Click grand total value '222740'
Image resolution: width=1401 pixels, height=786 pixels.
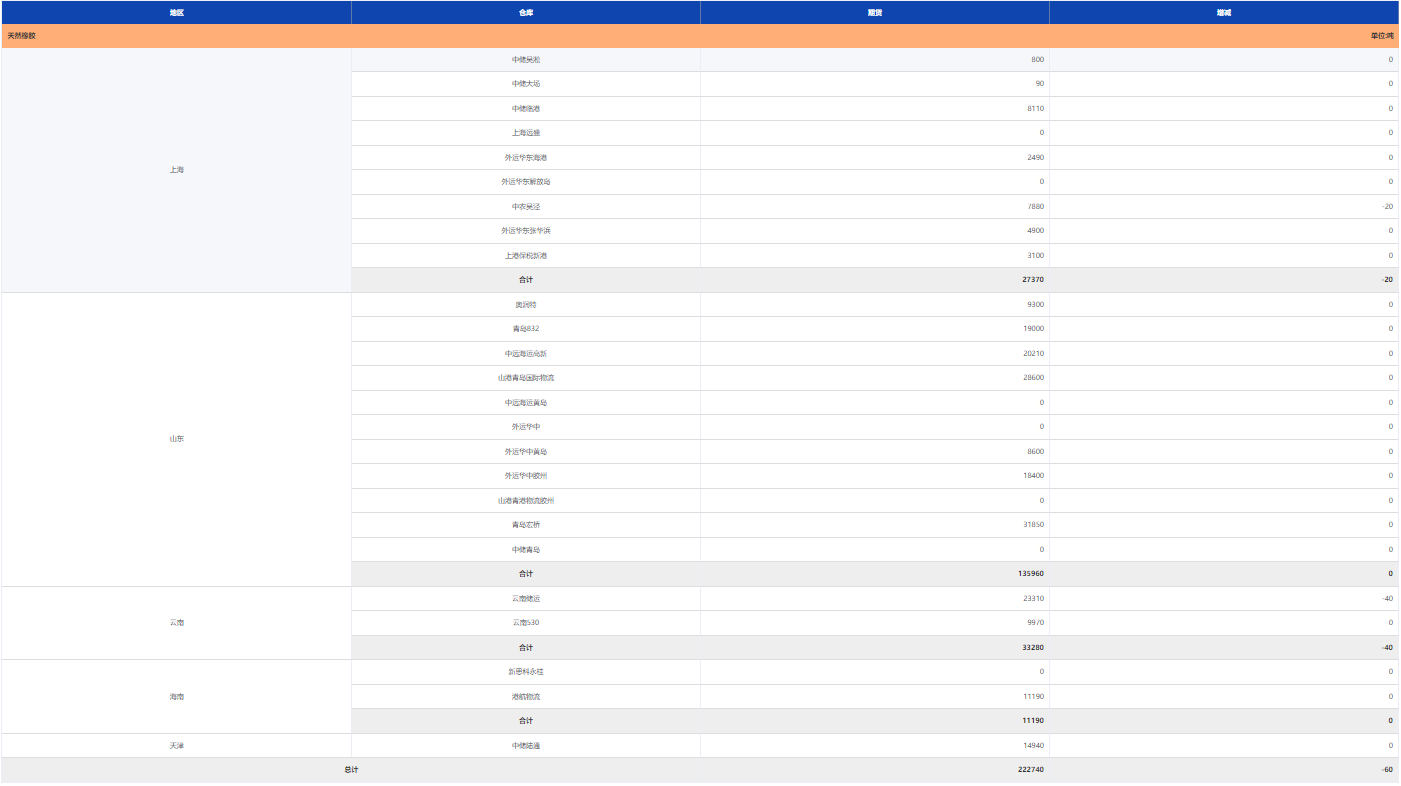pyautogui.click(x=1031, y=770)
